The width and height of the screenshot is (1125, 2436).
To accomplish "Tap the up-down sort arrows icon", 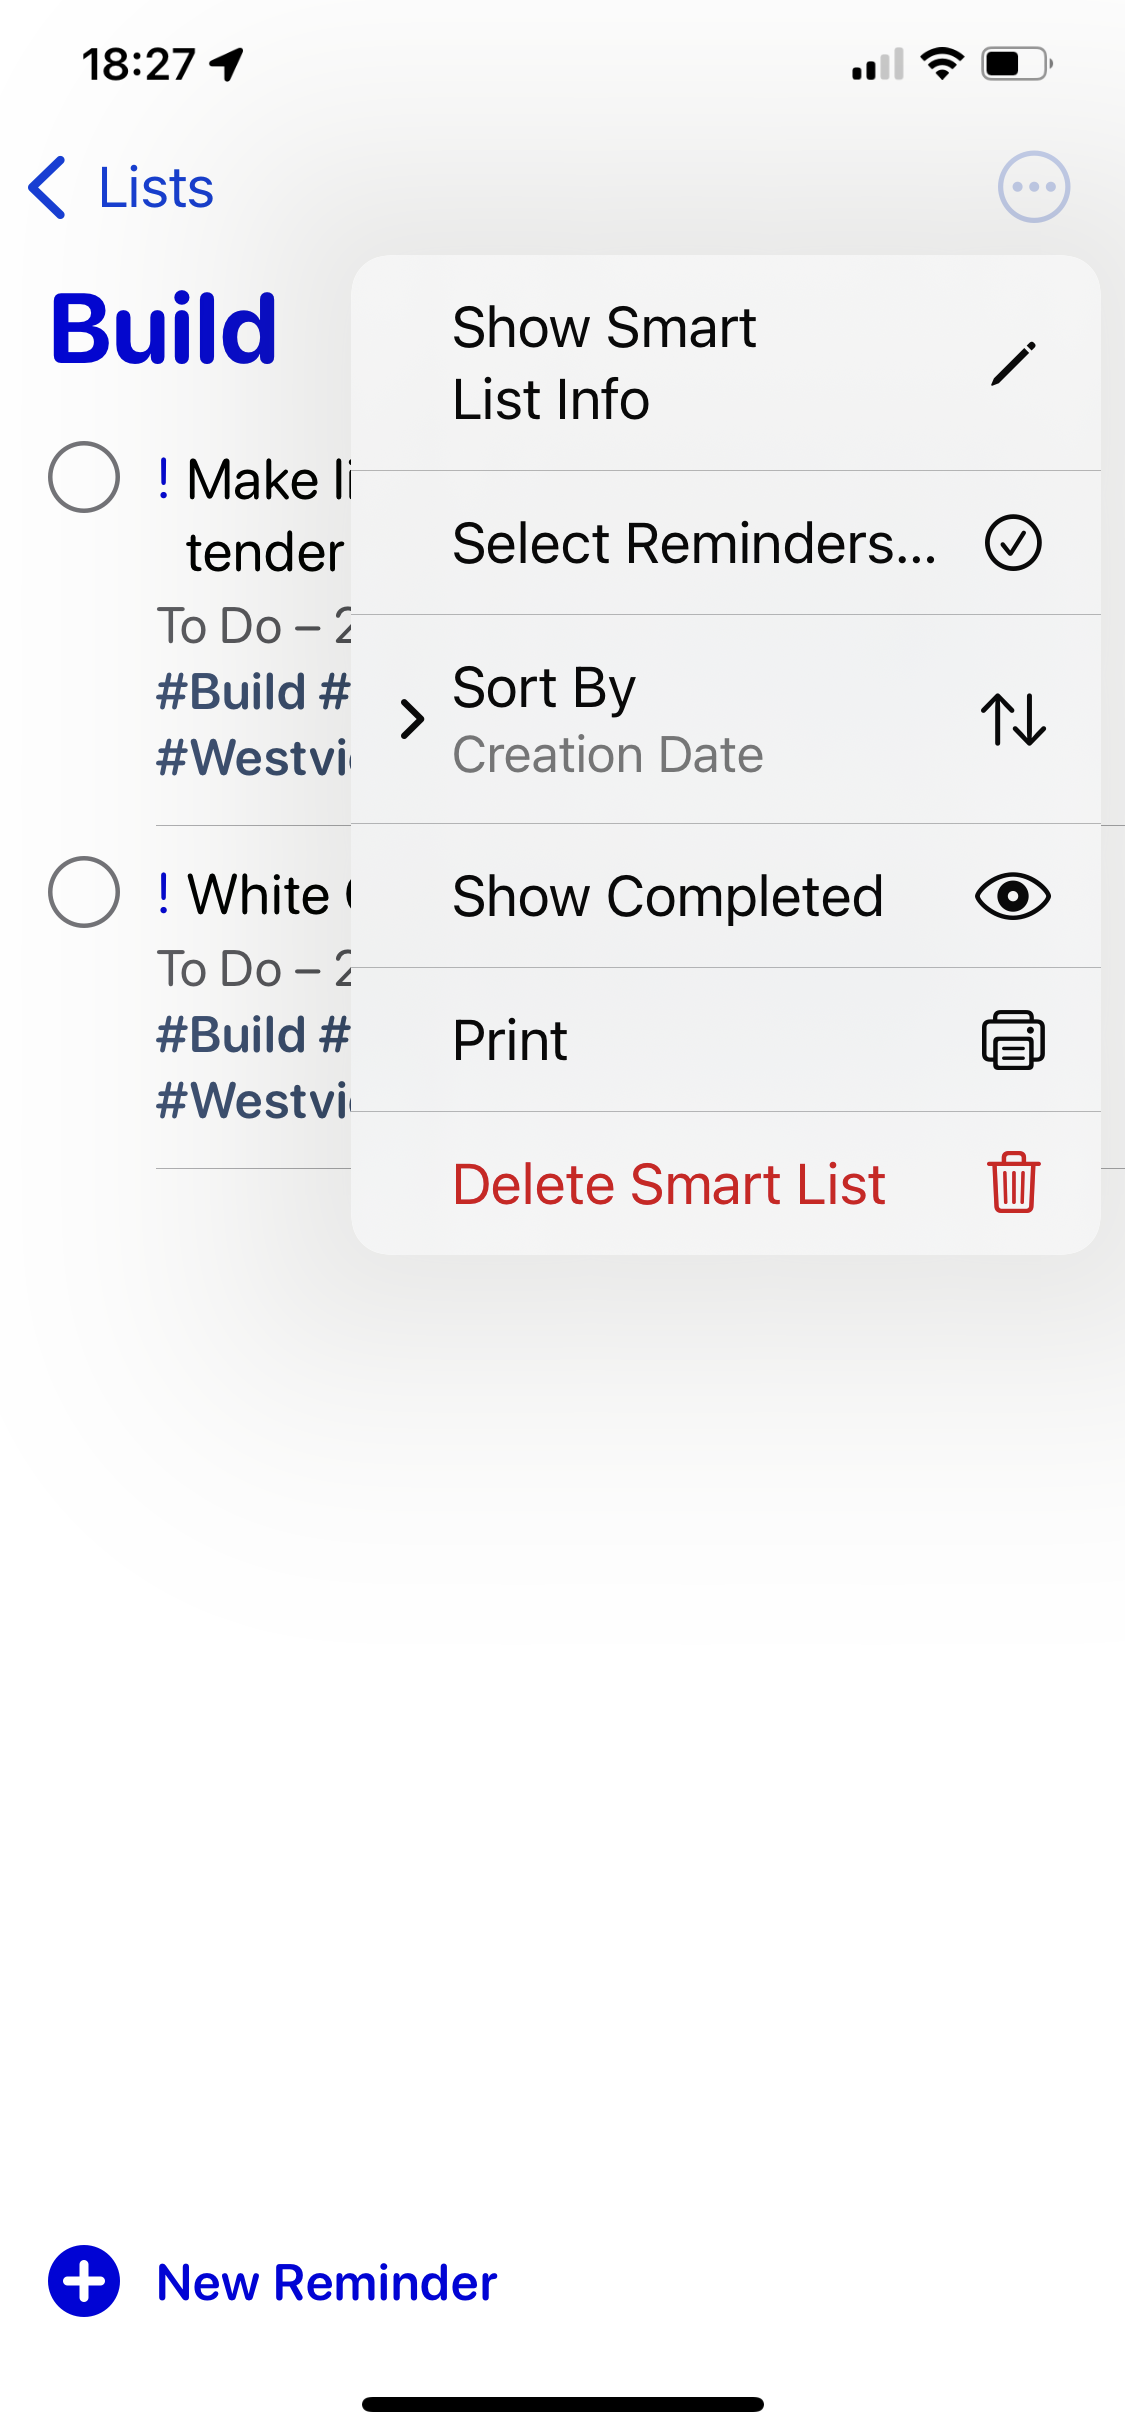I will 1013,719.
